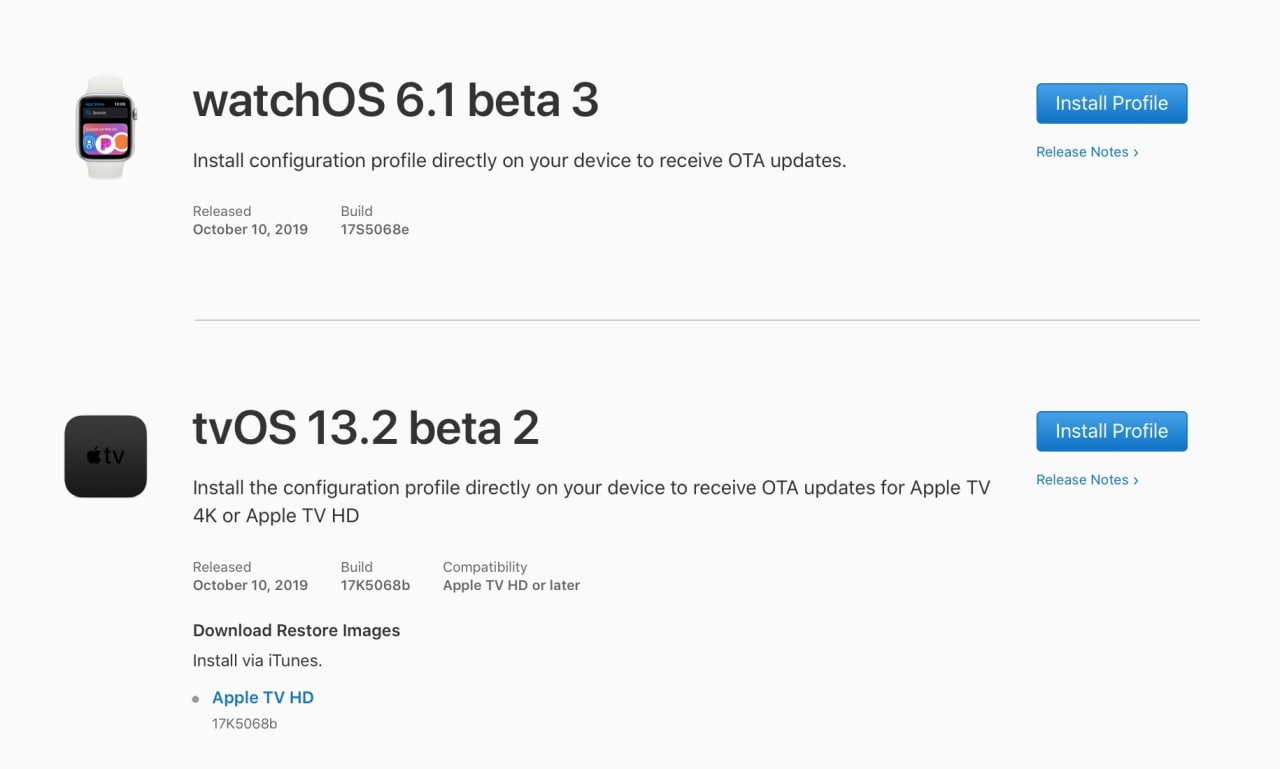Image resolution: width=1280 pixels, height=769 pixels.
Task: Select the watchOS build number 17S5068e
Action: click(x=375, y=229)
